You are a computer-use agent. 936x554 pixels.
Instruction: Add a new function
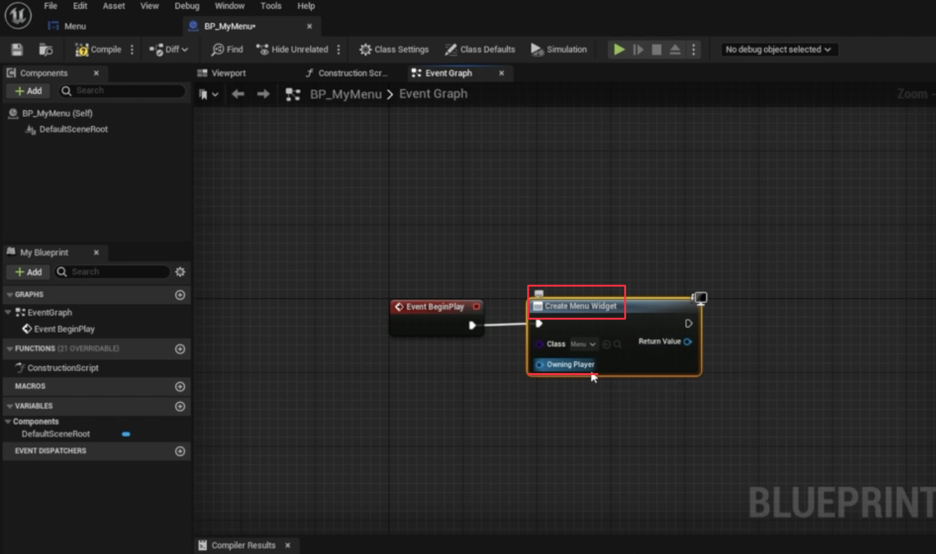pyautogui.click(x=180, y=349)
